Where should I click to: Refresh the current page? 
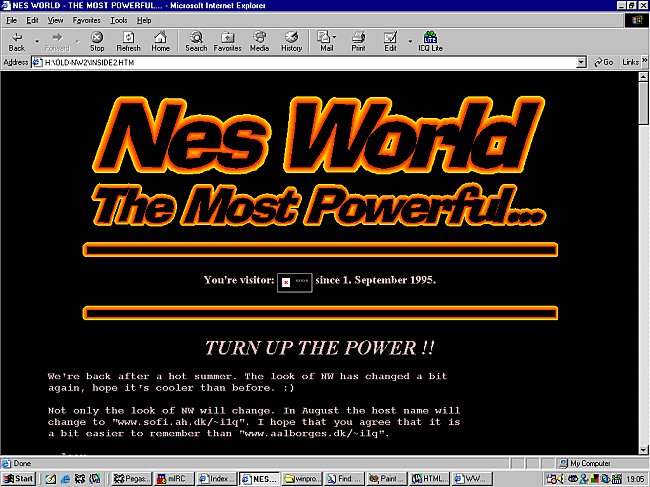[x=128, y=40]
